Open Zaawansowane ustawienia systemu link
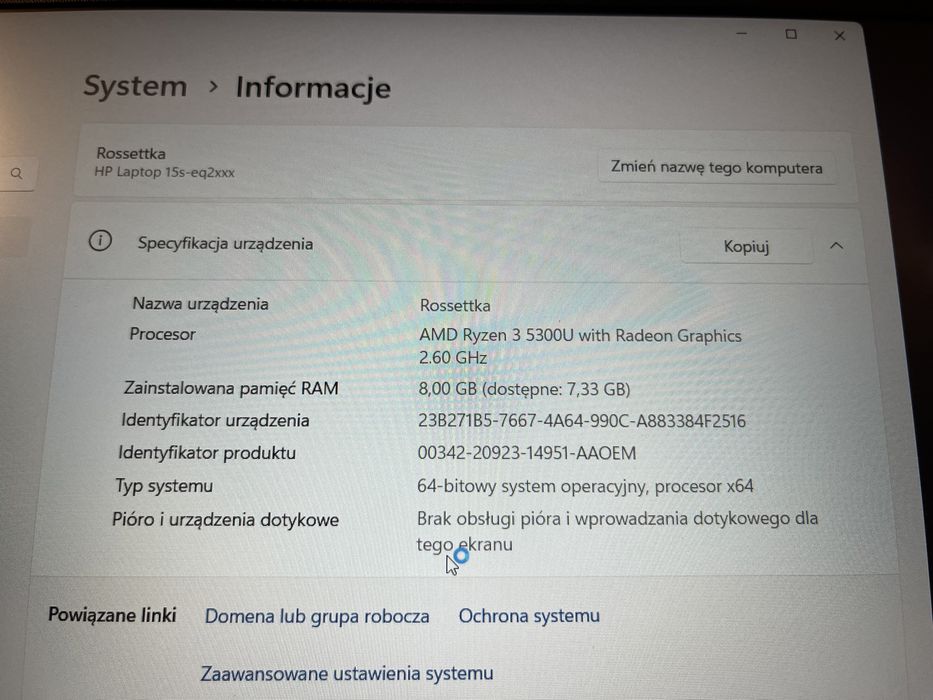 click(x=346, y=673)
